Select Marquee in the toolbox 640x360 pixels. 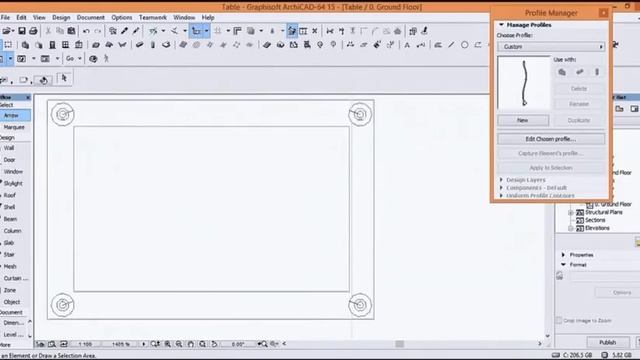[14, 127]
